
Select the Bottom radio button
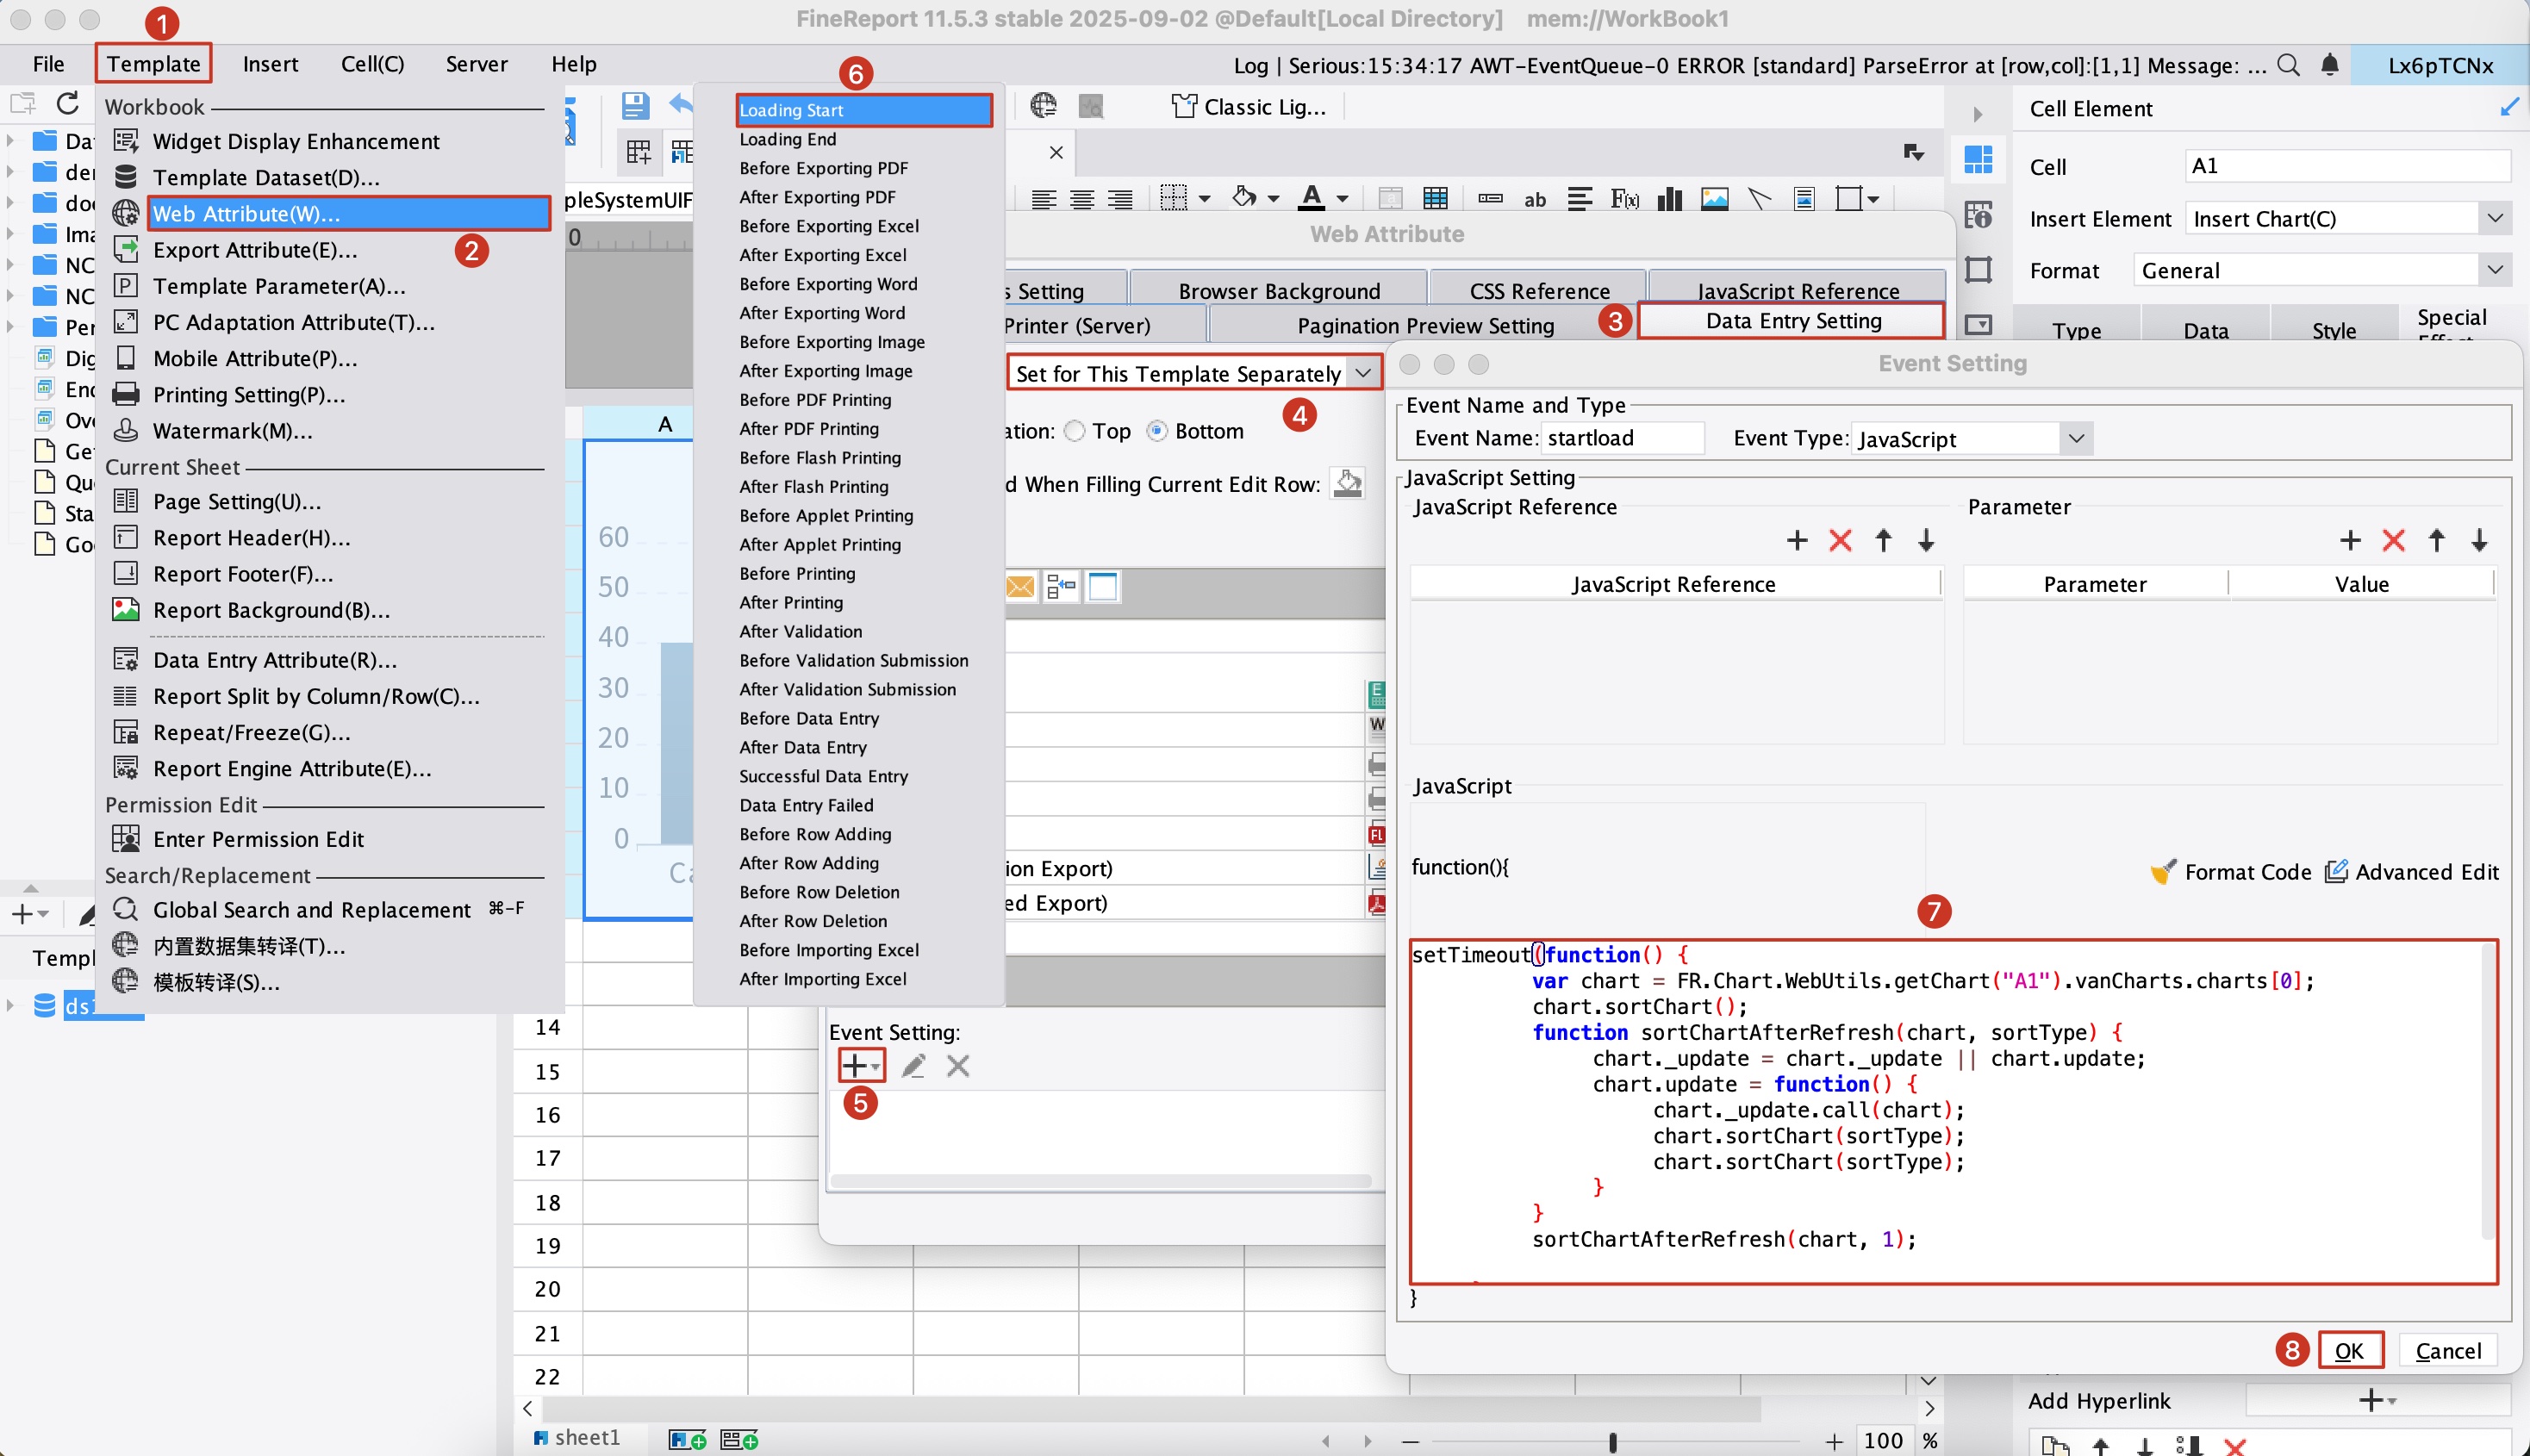[1157, 431]
